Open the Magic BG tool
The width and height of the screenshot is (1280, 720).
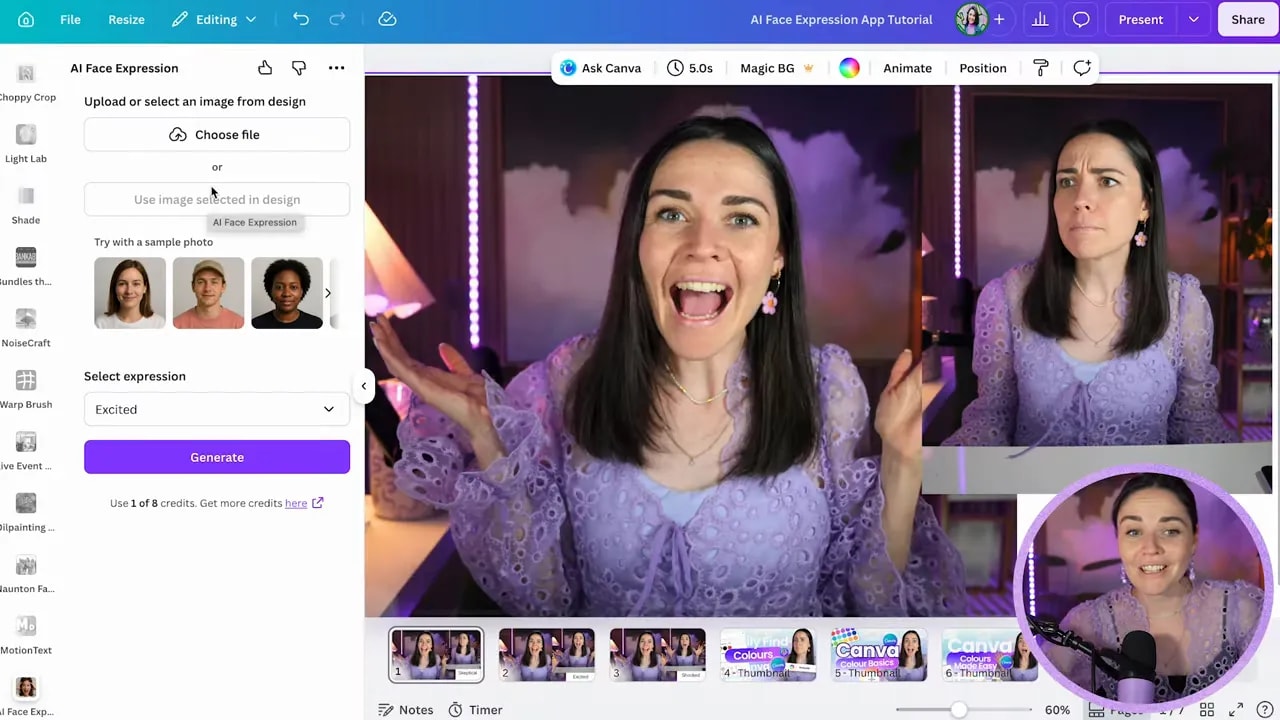[777, 68]
